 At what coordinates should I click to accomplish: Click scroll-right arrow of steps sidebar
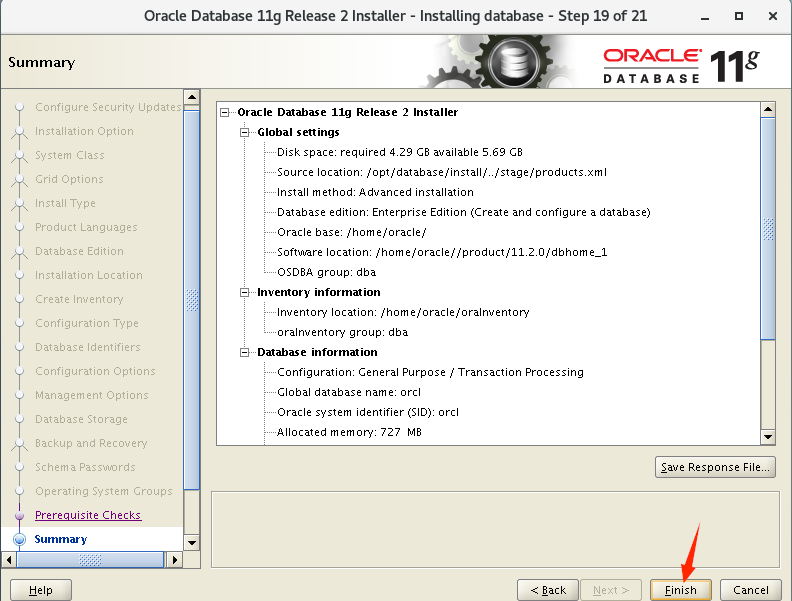pyautogui.click(x=175, y=560)
